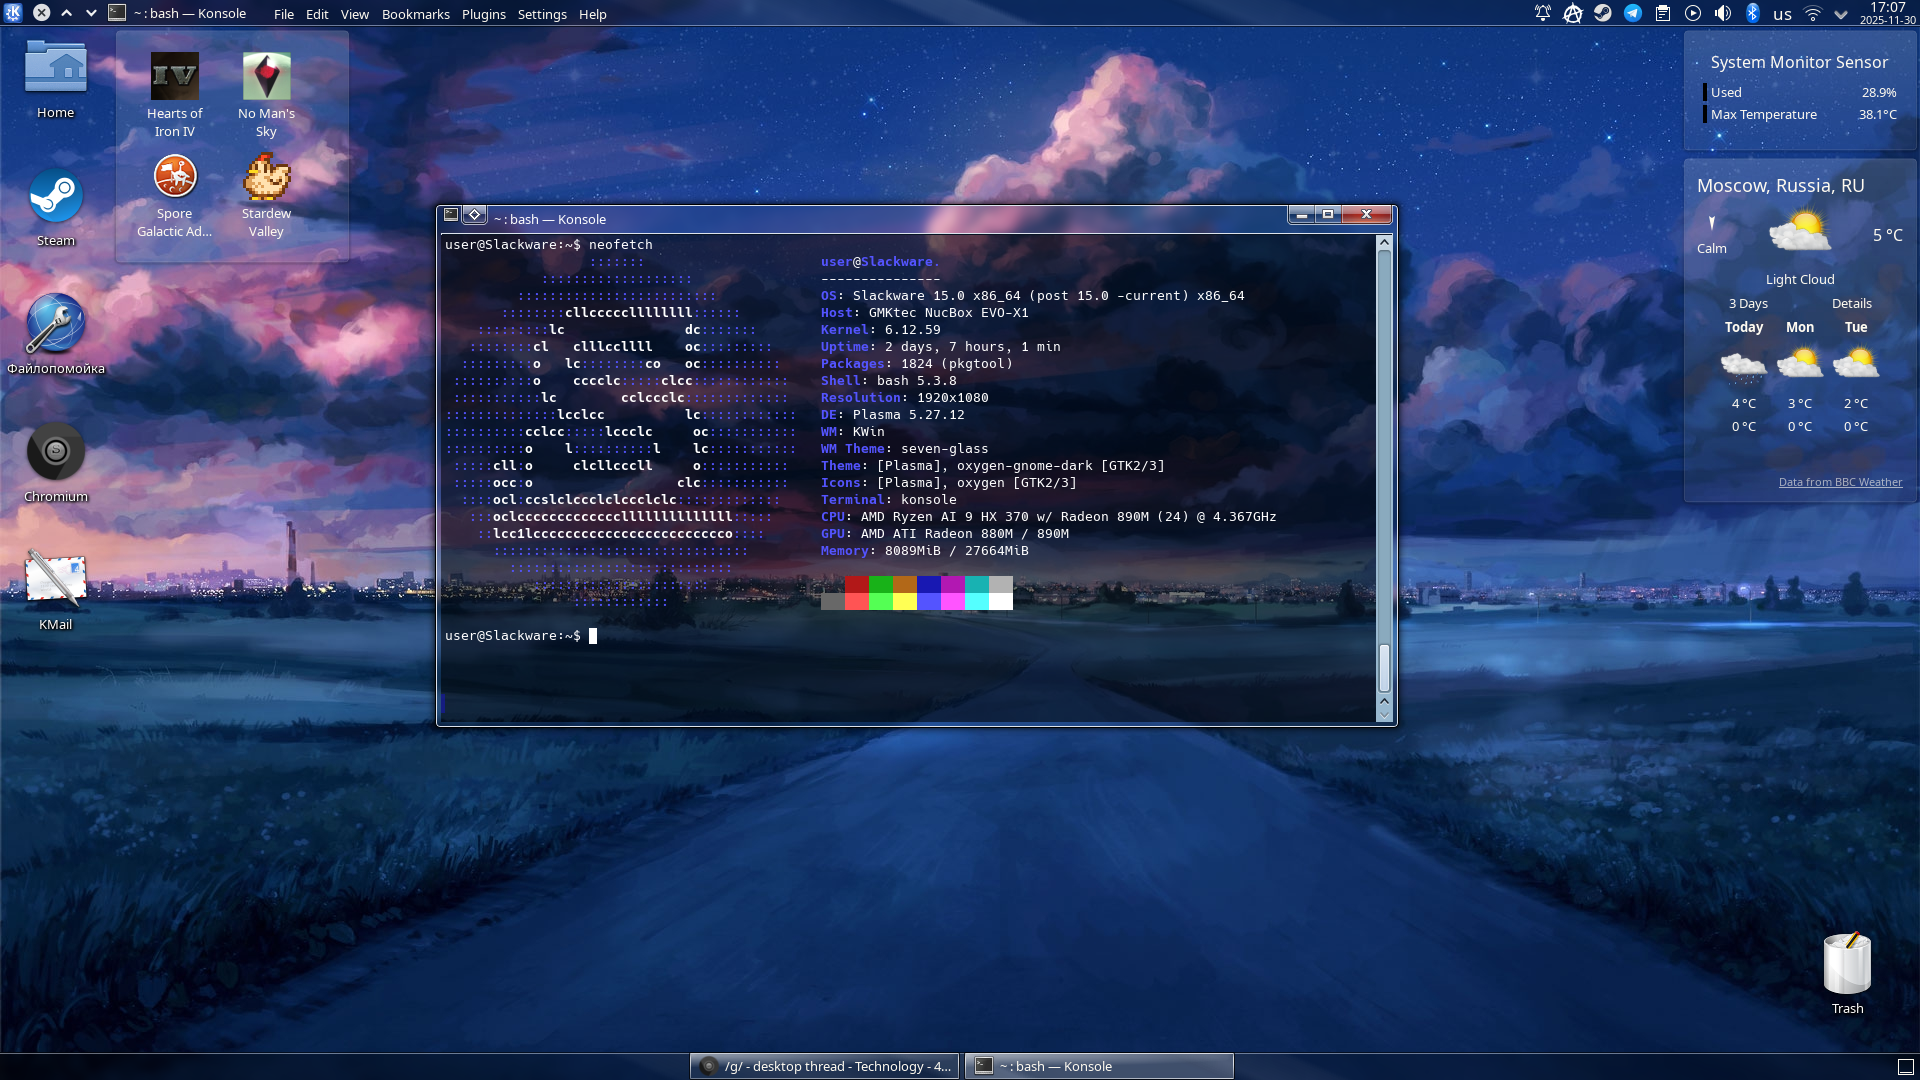This screenshot has height=1080, width=1920.
Task: Click the scrollbar down arrow in Konsole
Action: pyautogui.click(x=1384, y=715)
